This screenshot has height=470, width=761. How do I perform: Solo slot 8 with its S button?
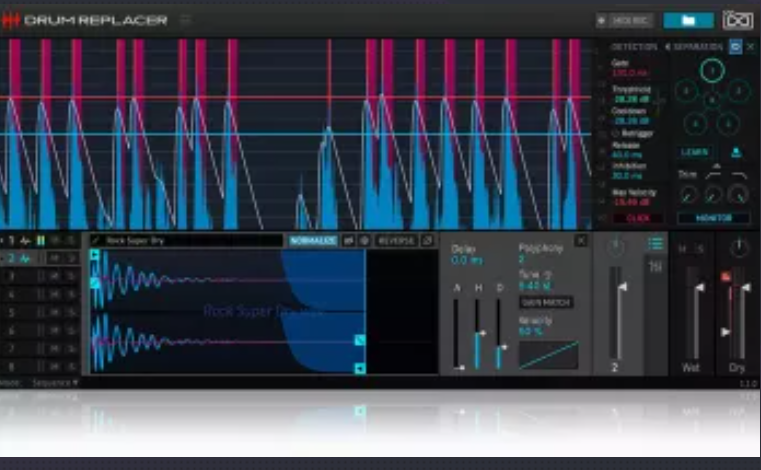pyautogui.click(x=70, y=366)
